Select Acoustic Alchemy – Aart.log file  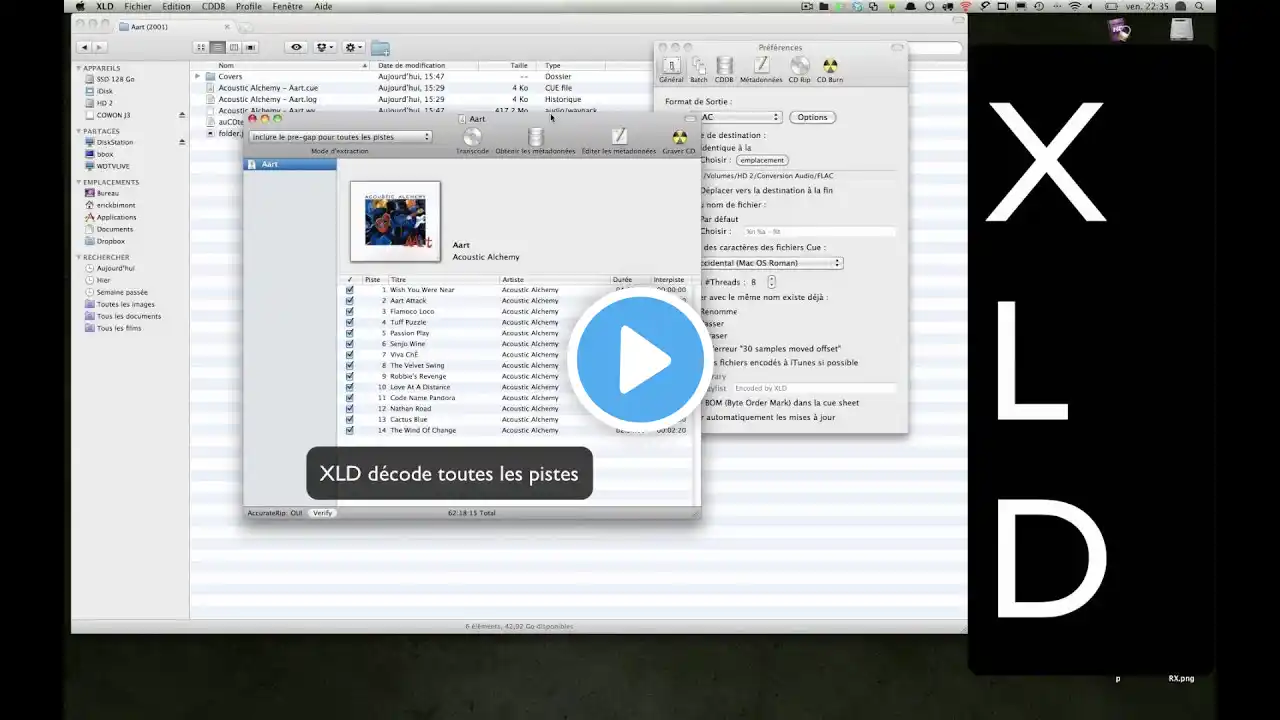[x=267, y=99]
